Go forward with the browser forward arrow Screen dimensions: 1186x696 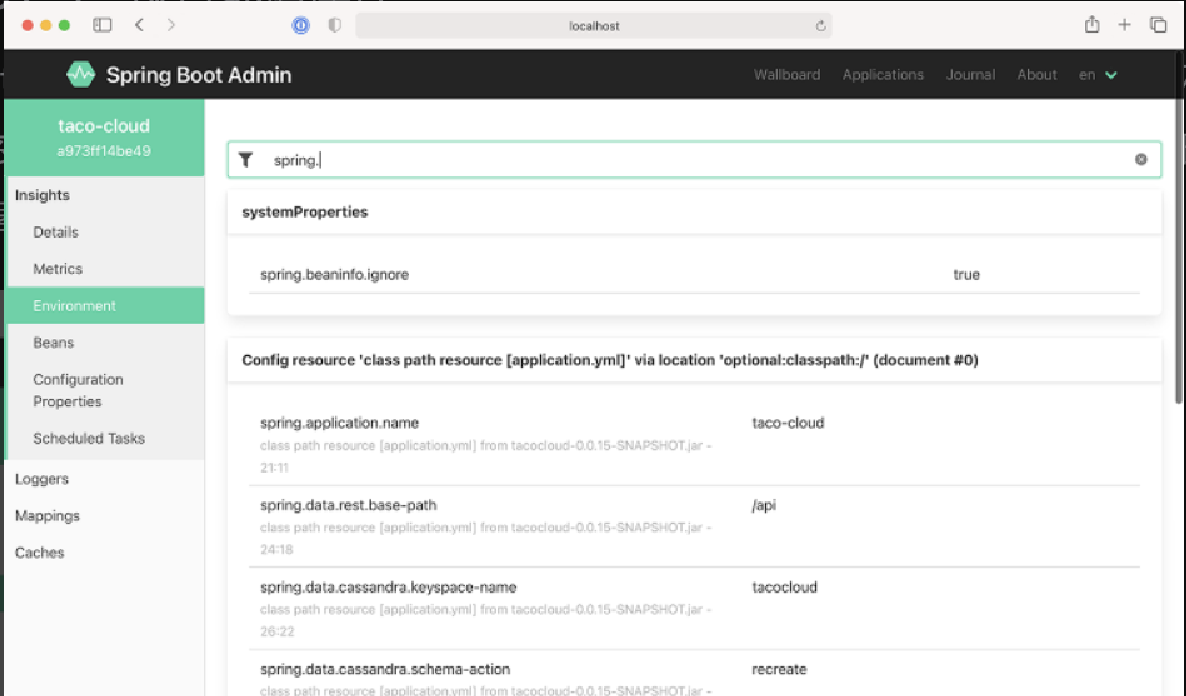172,25
